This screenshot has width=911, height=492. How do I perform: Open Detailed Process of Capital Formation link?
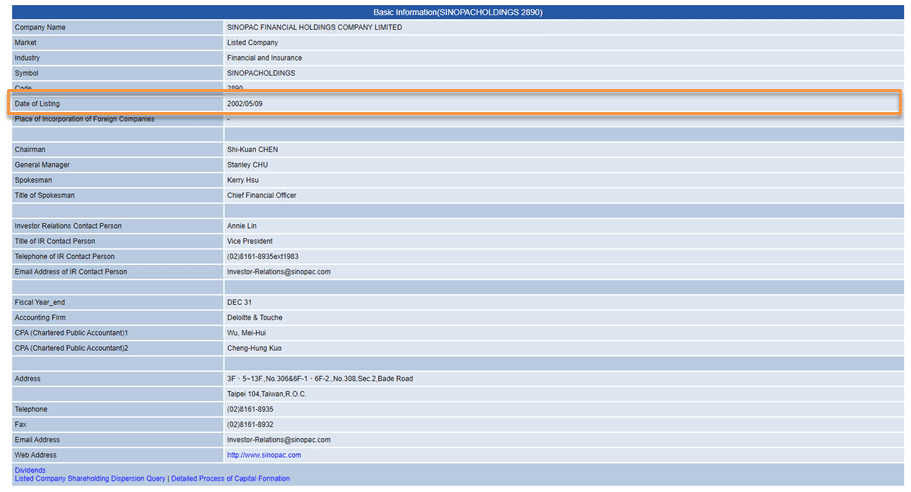[x=230, y=479]
